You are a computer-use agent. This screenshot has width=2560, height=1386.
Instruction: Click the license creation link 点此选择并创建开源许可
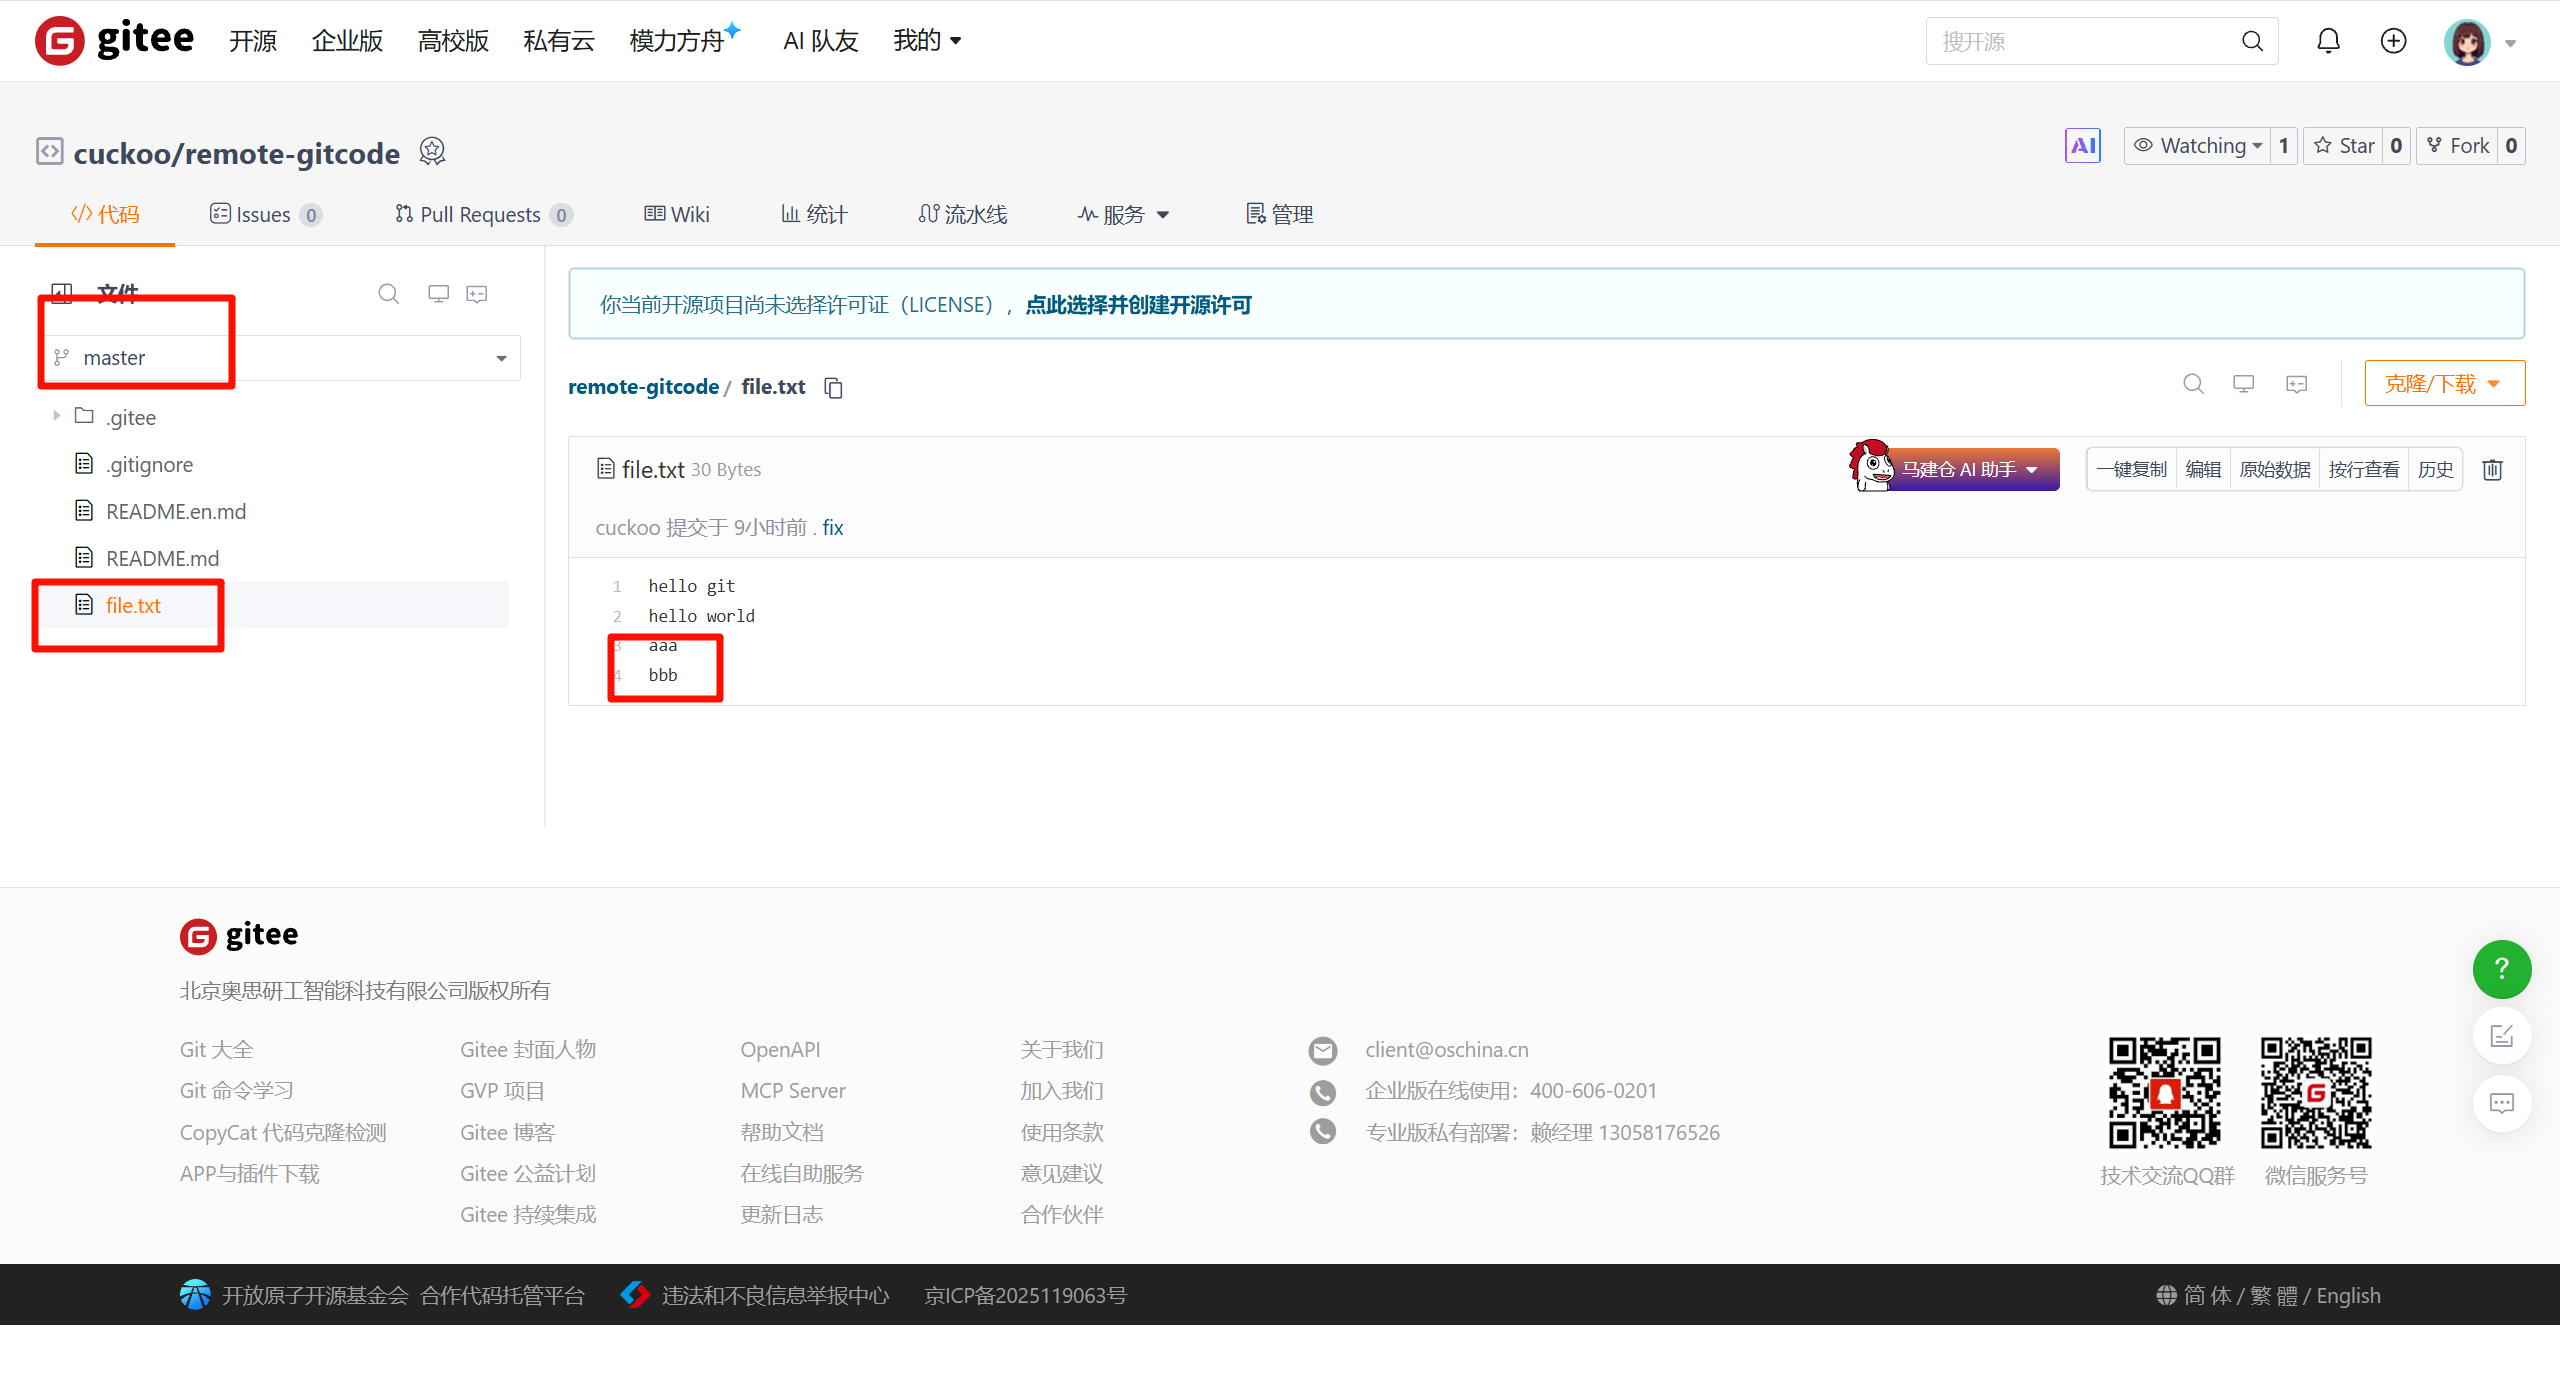point(1138,305)
